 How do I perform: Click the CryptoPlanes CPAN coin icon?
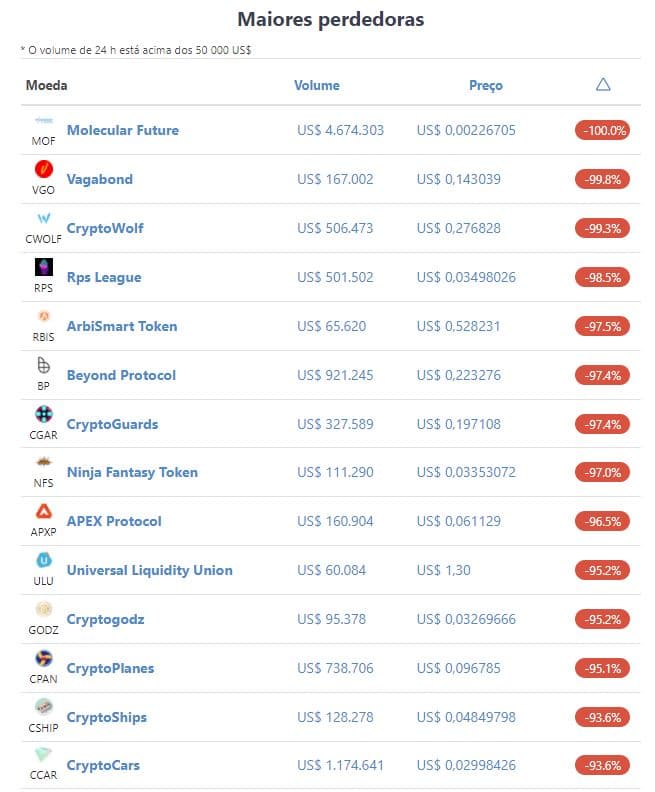(43, 658)
